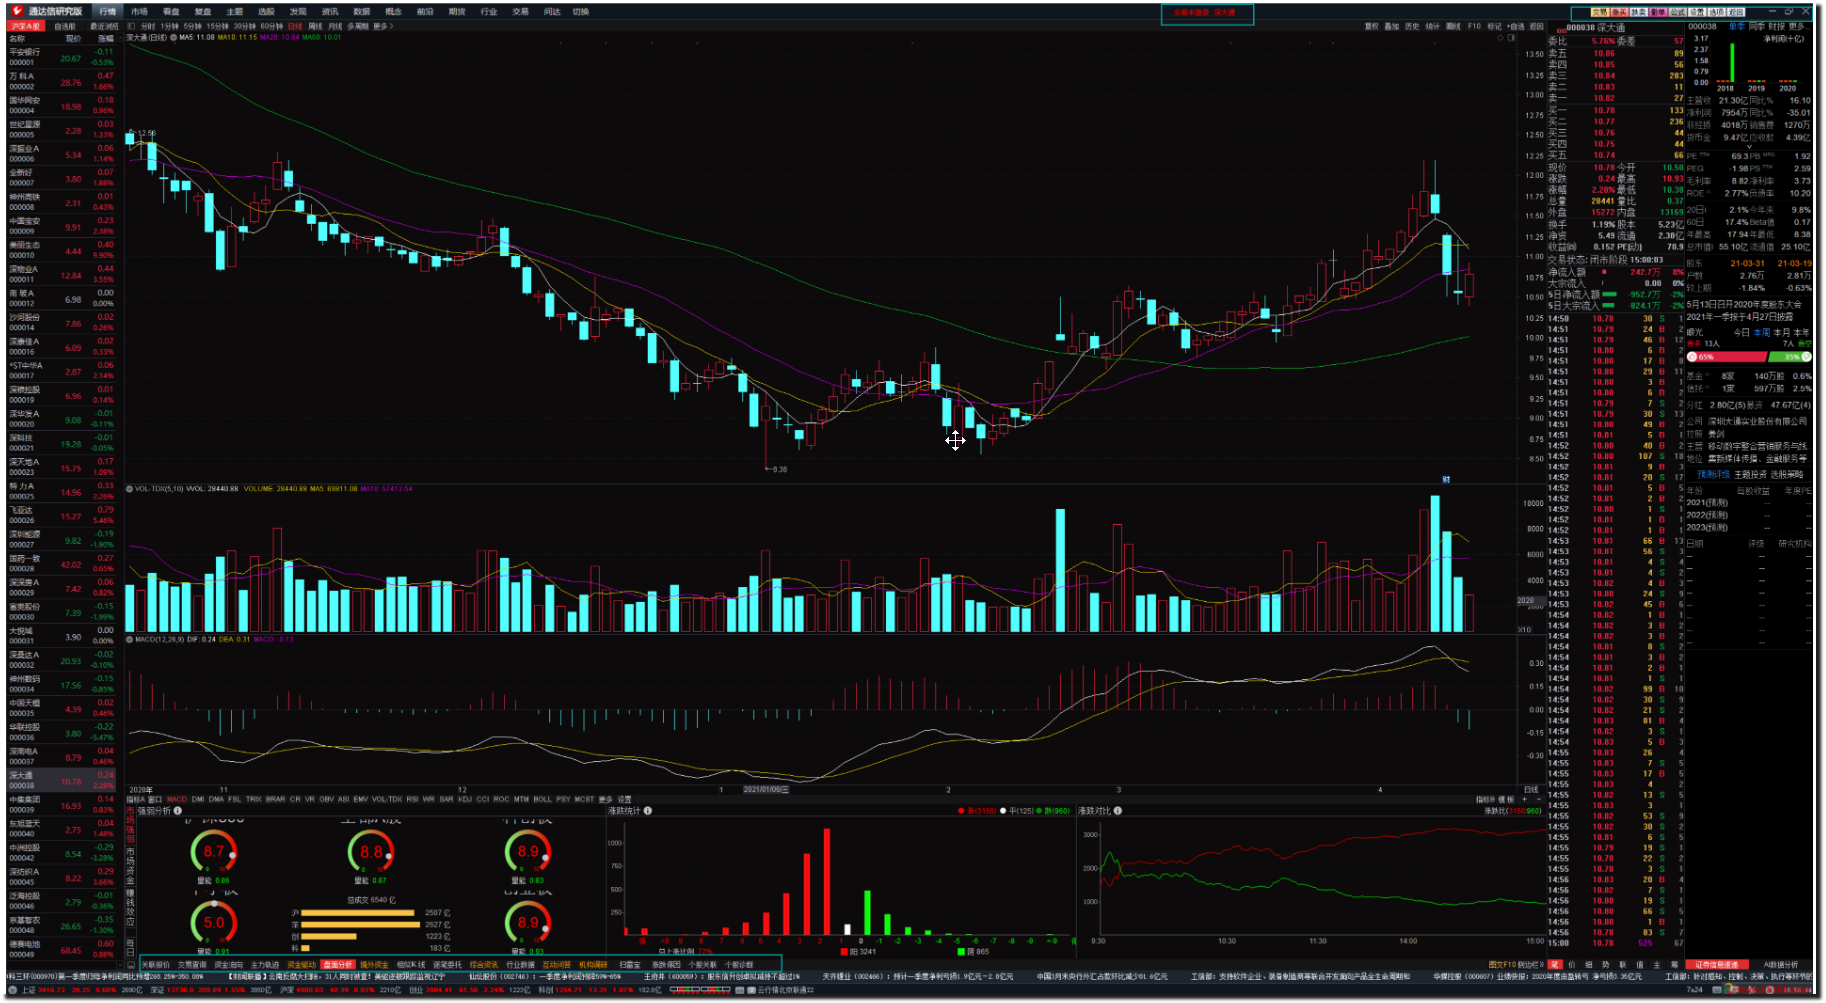The width and height of the screenshot is (1826, 1003).
Task: Click the 5.0 strength gauge
Action: pos(214,923)
